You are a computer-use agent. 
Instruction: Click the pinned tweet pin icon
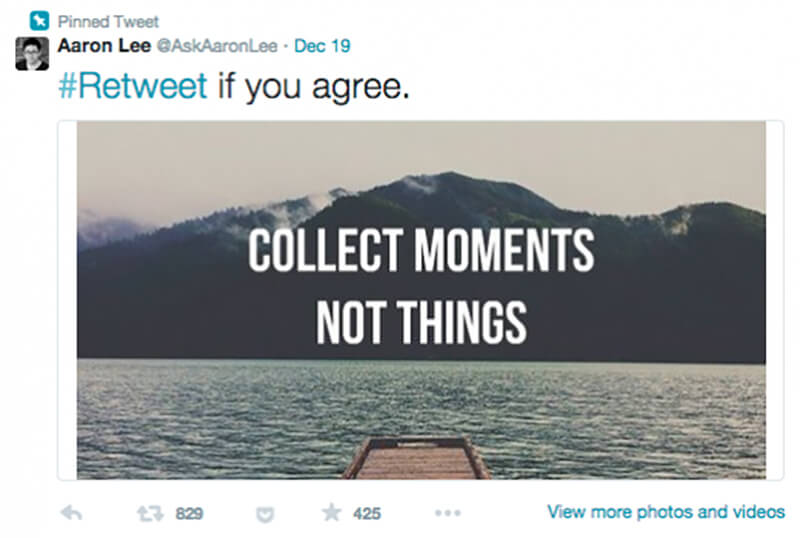click(x=39, y=21)
